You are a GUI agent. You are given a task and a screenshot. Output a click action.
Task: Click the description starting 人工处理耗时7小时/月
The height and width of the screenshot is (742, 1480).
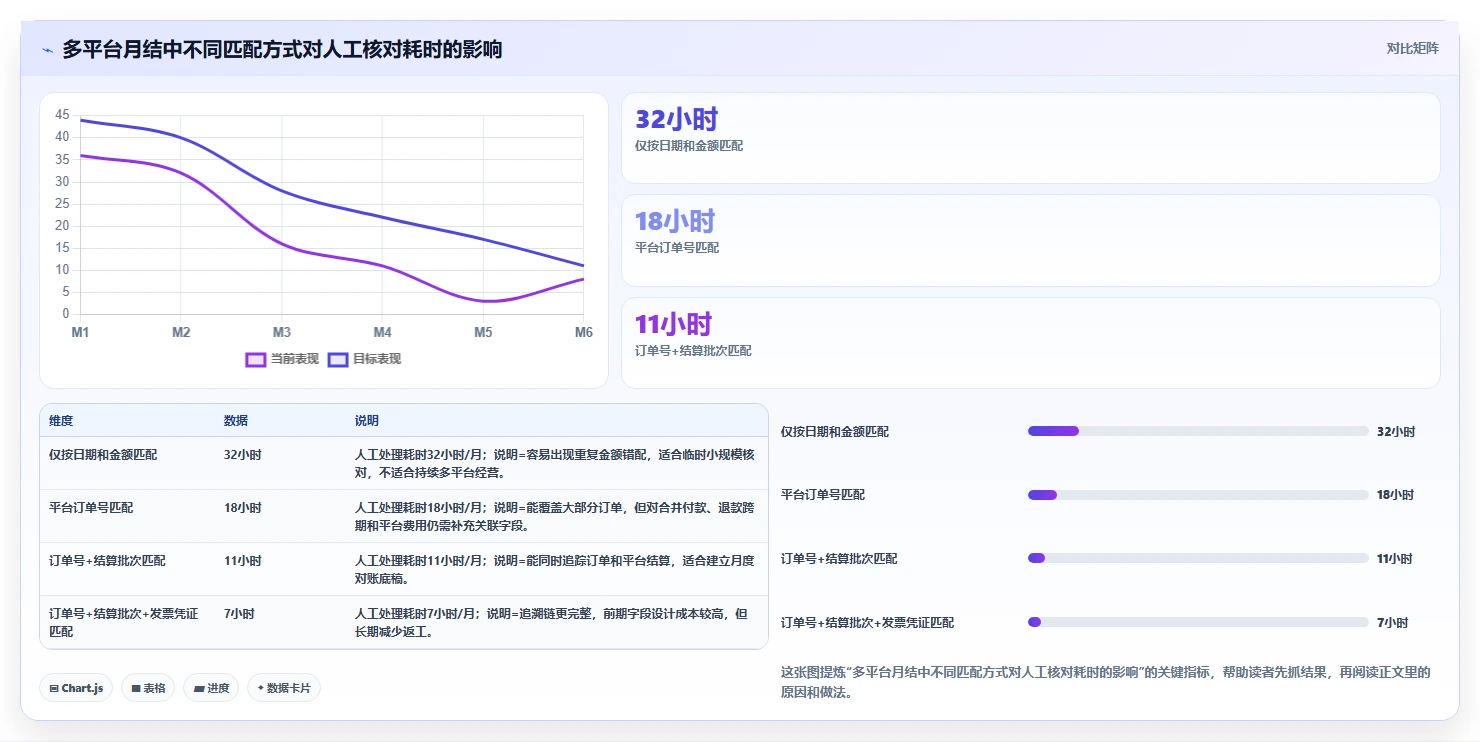coord(551,622)
